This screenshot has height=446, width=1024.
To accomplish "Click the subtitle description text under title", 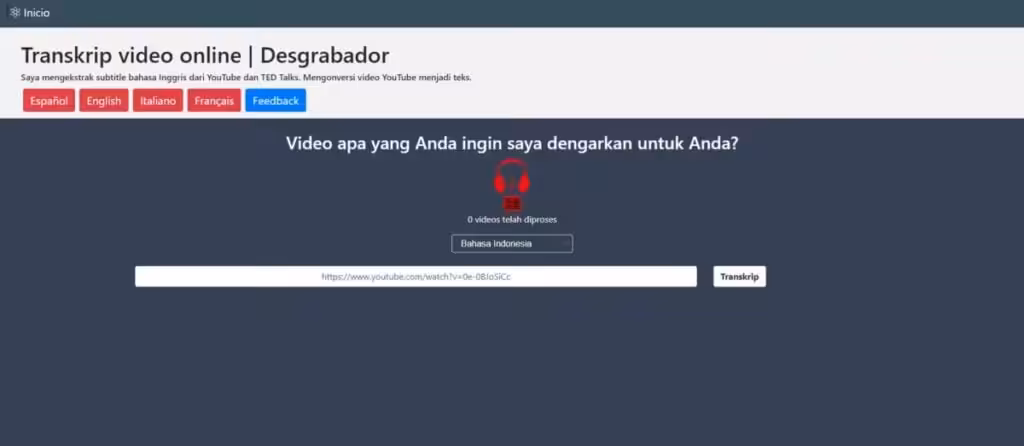I will click(246, 77).
